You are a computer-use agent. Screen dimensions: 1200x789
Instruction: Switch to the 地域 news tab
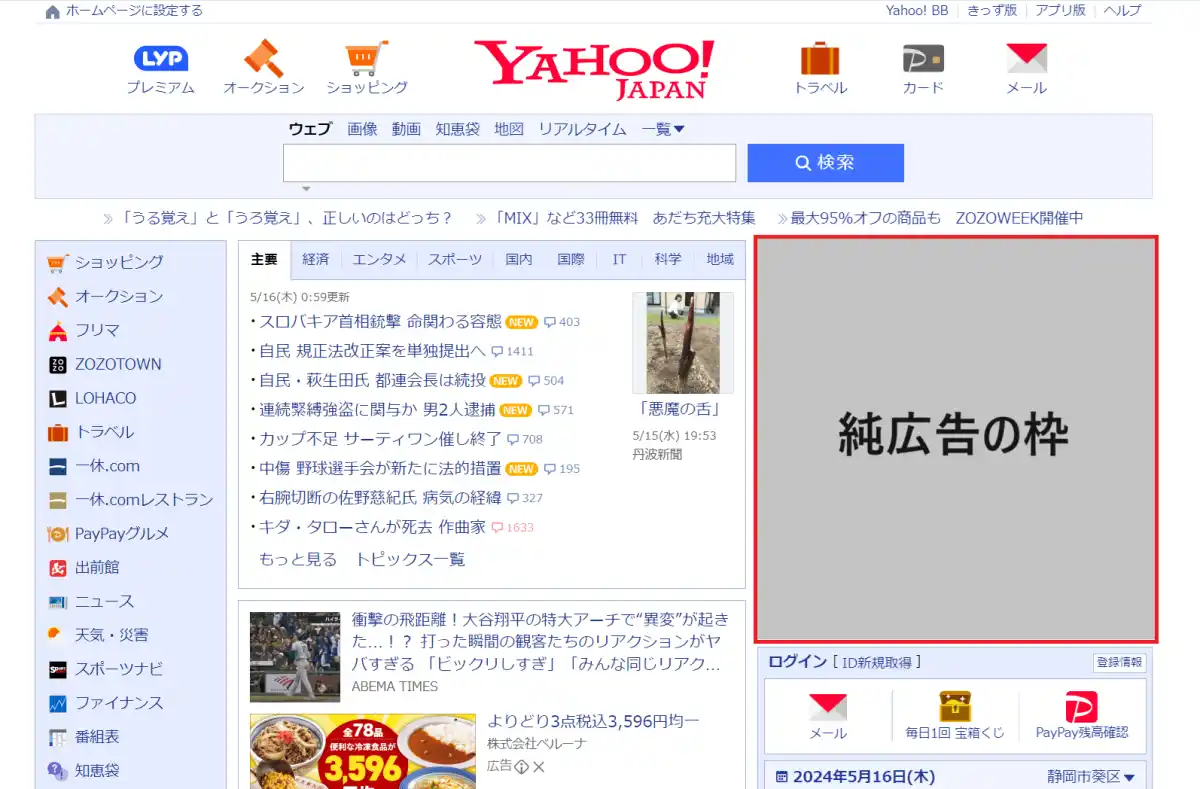pos(720,259)
